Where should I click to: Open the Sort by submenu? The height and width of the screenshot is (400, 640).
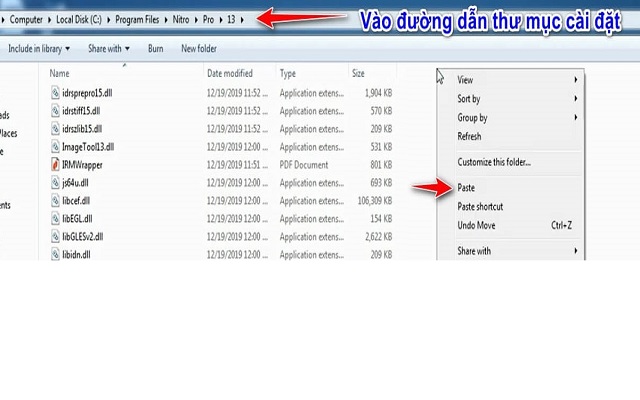tap(516, 98)
